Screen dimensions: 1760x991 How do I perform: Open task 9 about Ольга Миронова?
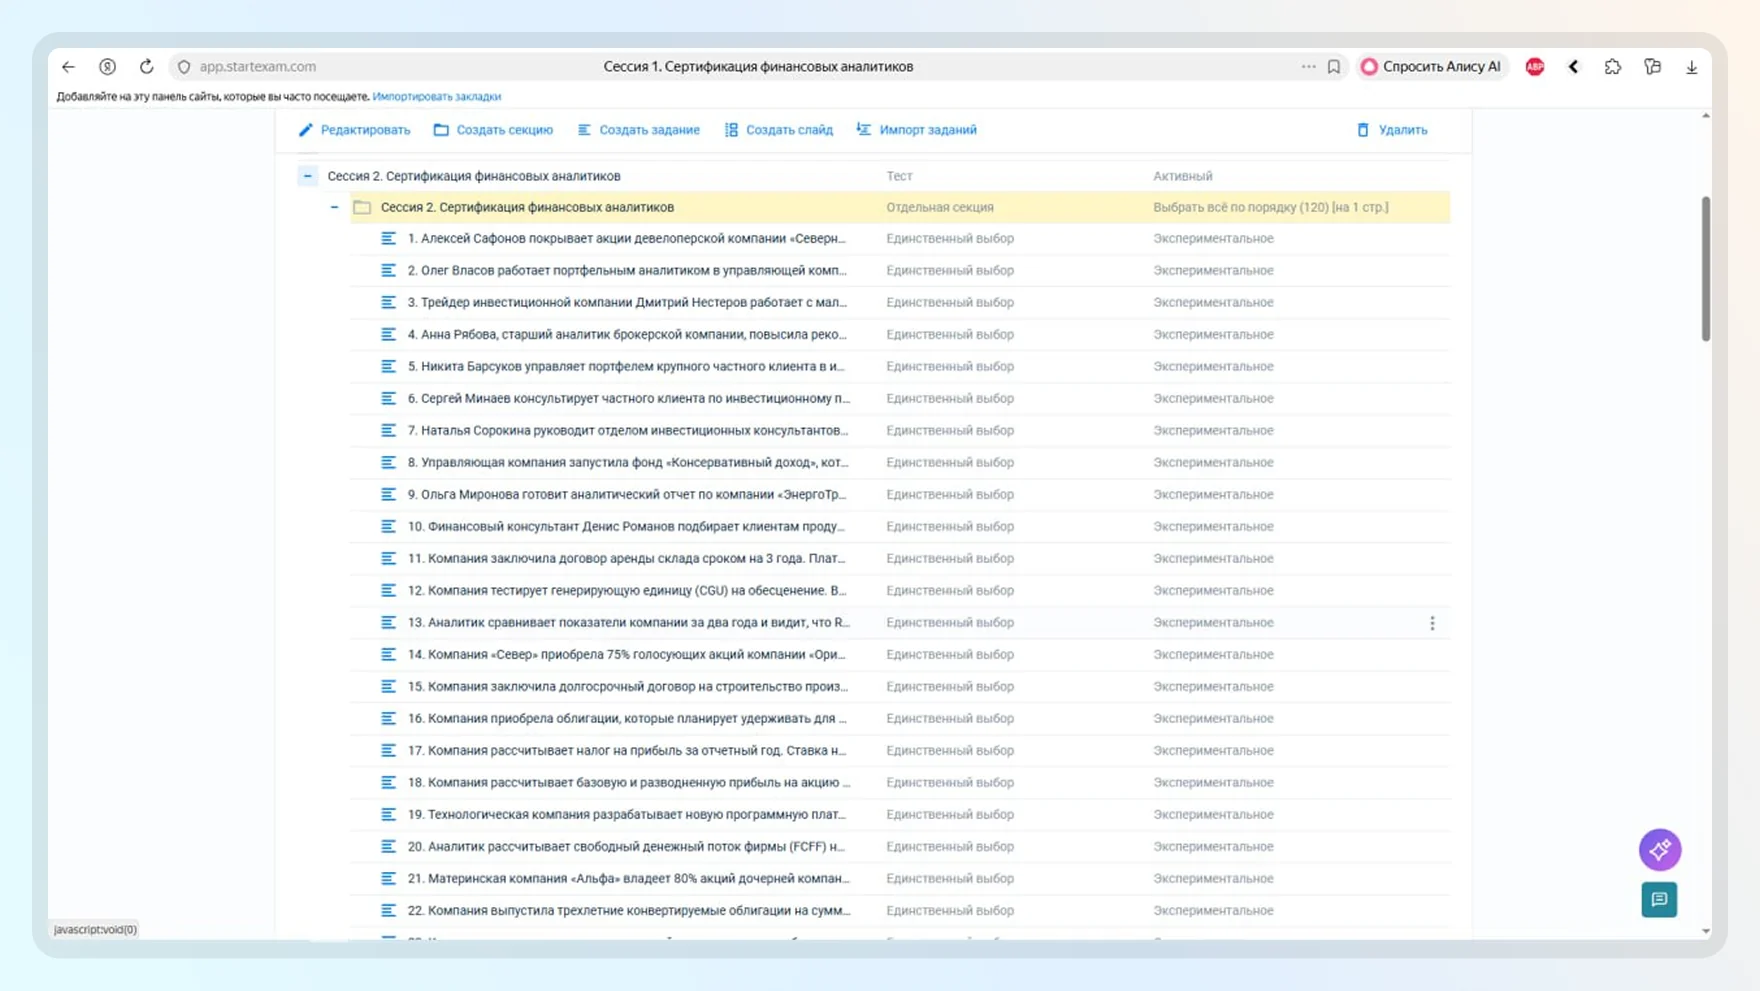627,495
